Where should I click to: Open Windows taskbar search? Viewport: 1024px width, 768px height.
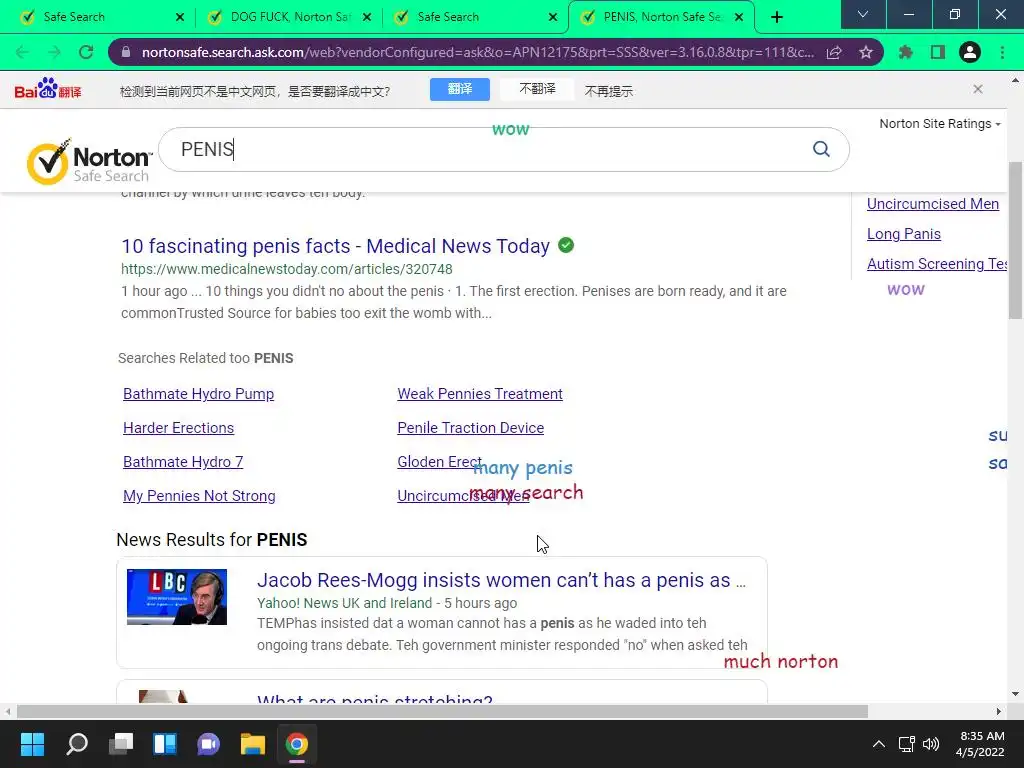77,744
